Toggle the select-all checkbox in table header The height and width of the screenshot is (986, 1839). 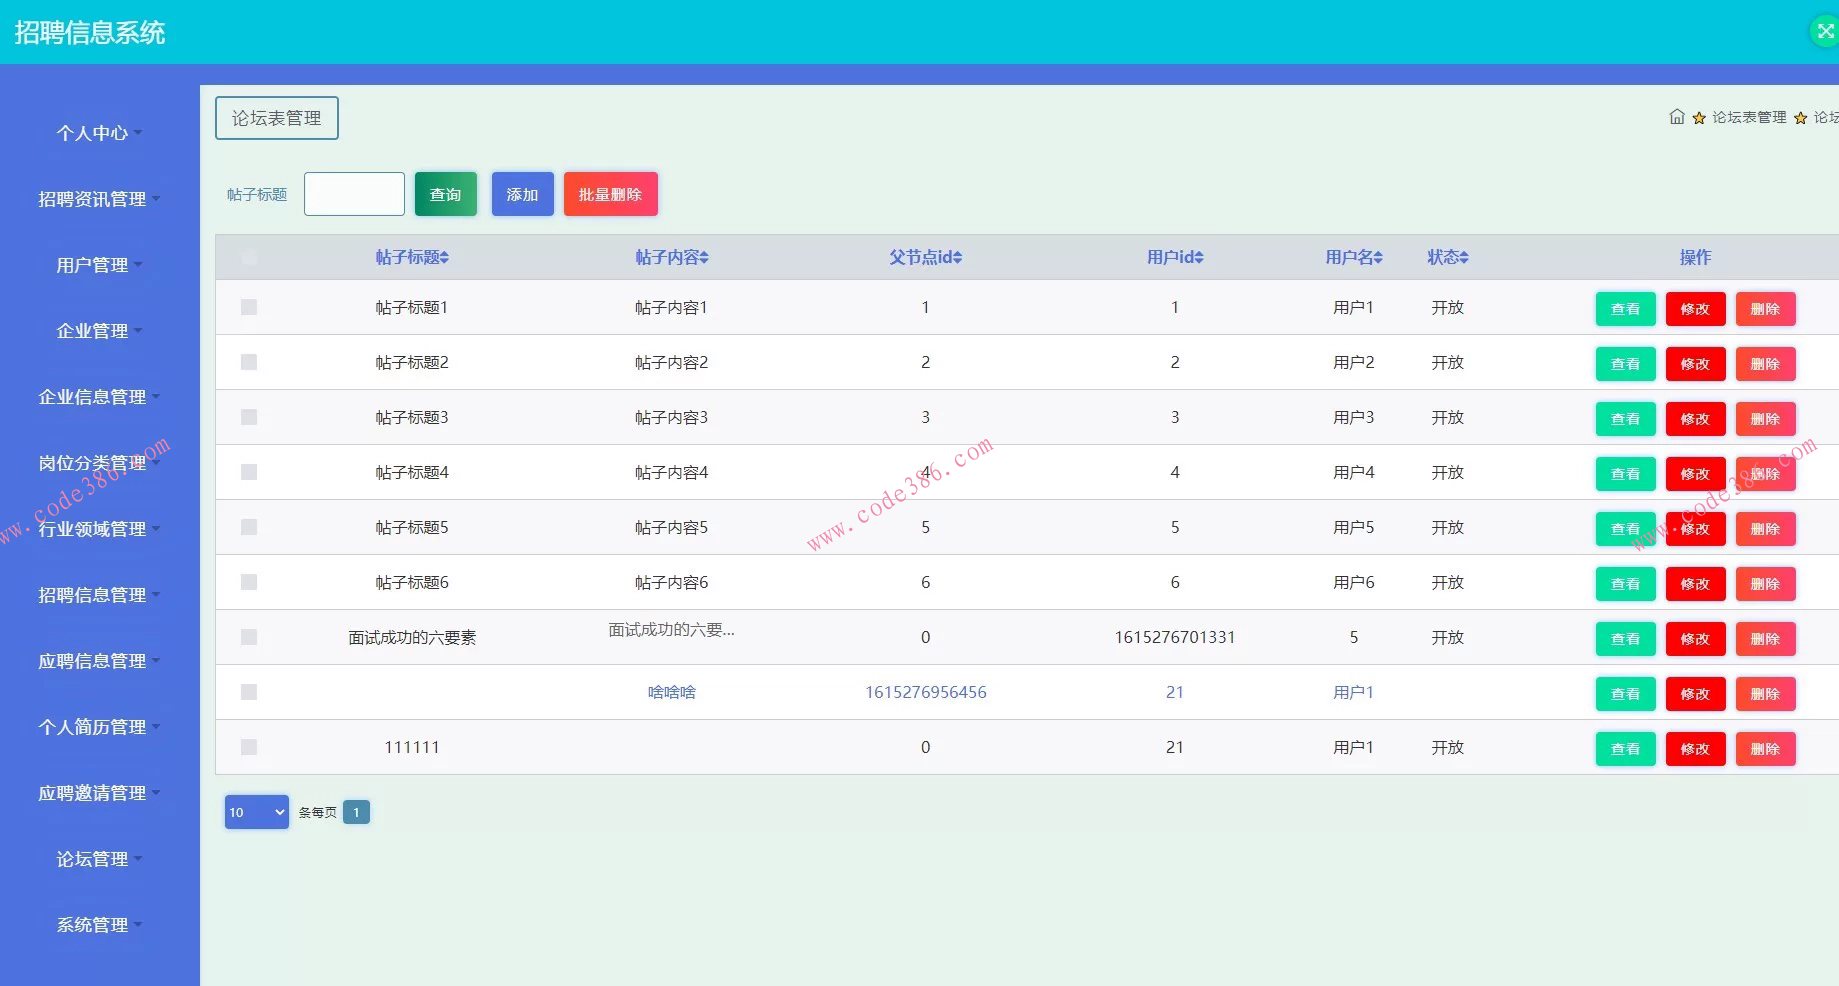click(x=249, y=257)
